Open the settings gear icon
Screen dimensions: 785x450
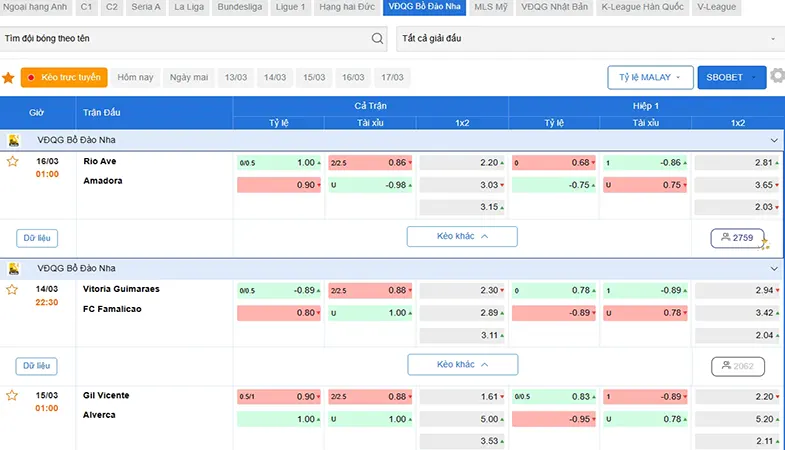(x=777, y=76)
